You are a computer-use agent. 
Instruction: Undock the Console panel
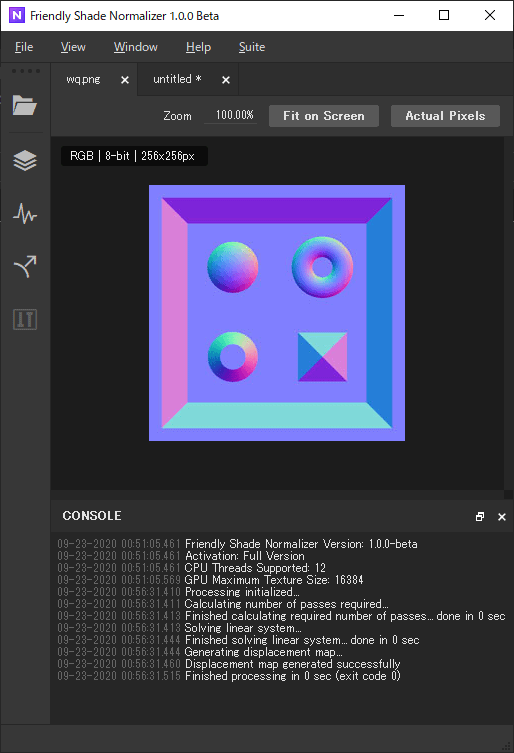479,517
